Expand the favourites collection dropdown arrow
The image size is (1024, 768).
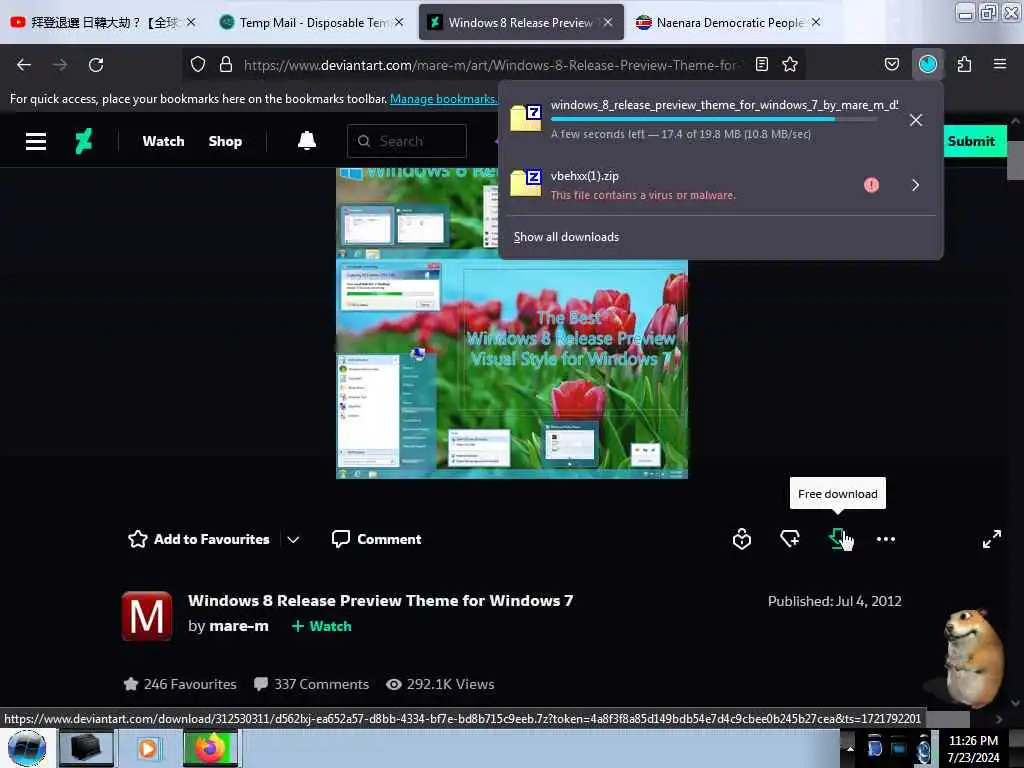point(293,539)
